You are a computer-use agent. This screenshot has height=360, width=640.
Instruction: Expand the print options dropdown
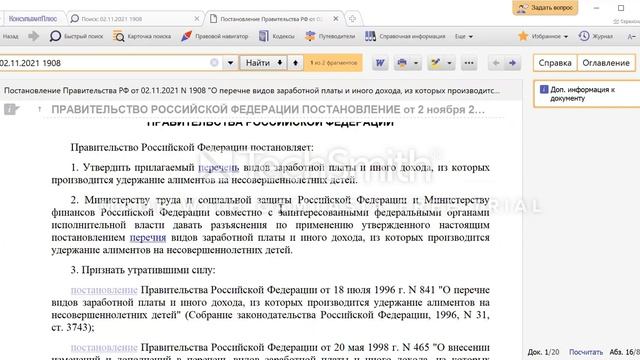tap(416, 63)
